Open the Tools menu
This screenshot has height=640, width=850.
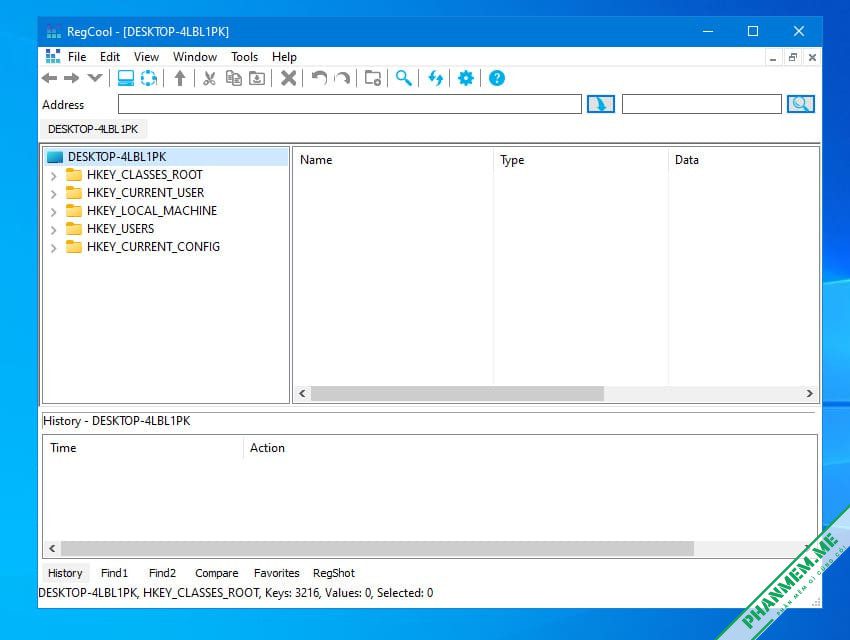pos(244,57)
